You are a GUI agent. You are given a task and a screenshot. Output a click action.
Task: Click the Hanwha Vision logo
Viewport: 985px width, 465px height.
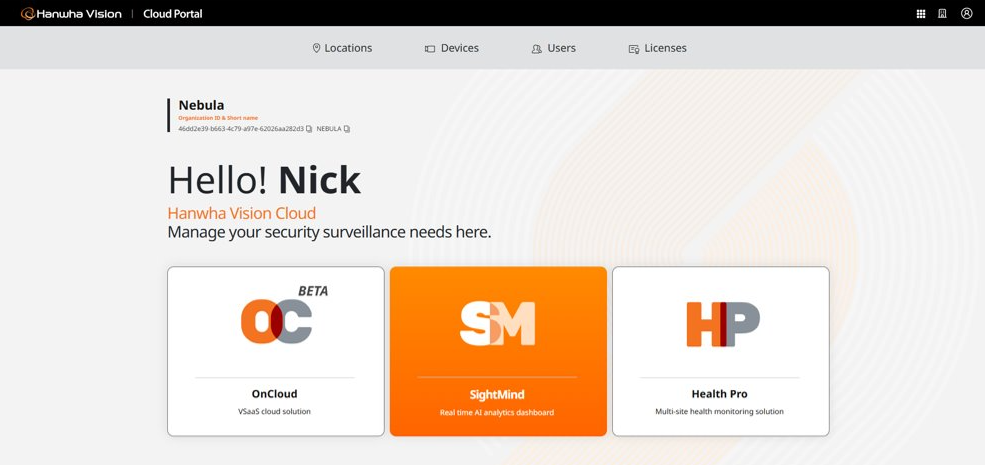[x=71, y=14]
